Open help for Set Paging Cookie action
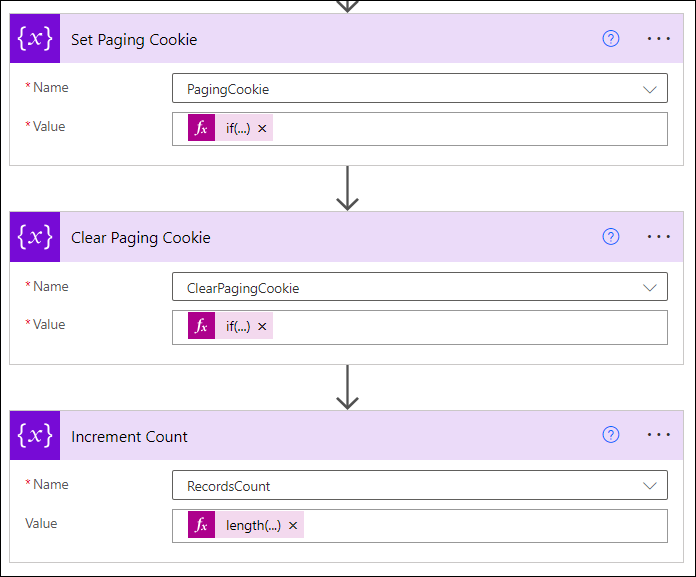 tap(611, 39)
